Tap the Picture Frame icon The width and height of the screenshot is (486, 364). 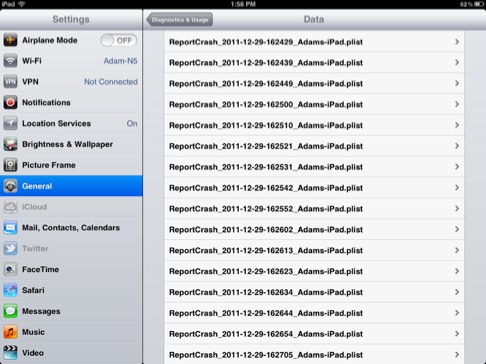[x=10, y=165]
